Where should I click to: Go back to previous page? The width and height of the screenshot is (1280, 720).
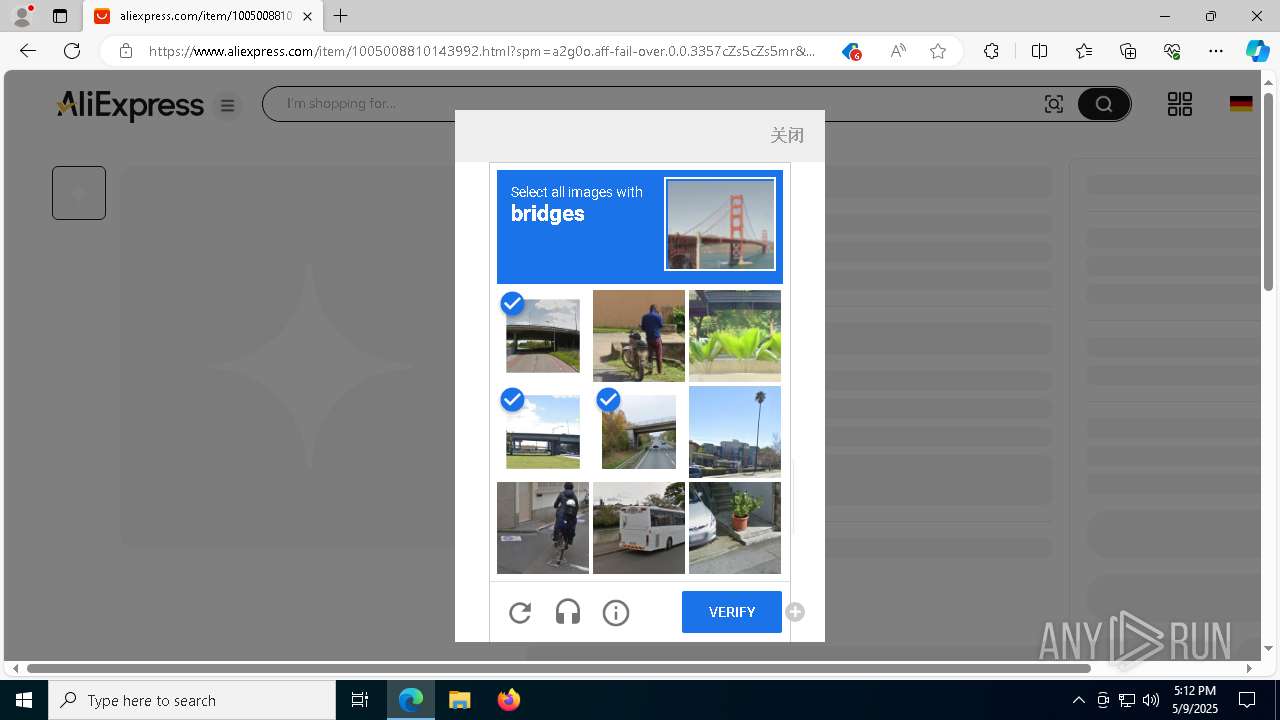click(x=28, y=51)
